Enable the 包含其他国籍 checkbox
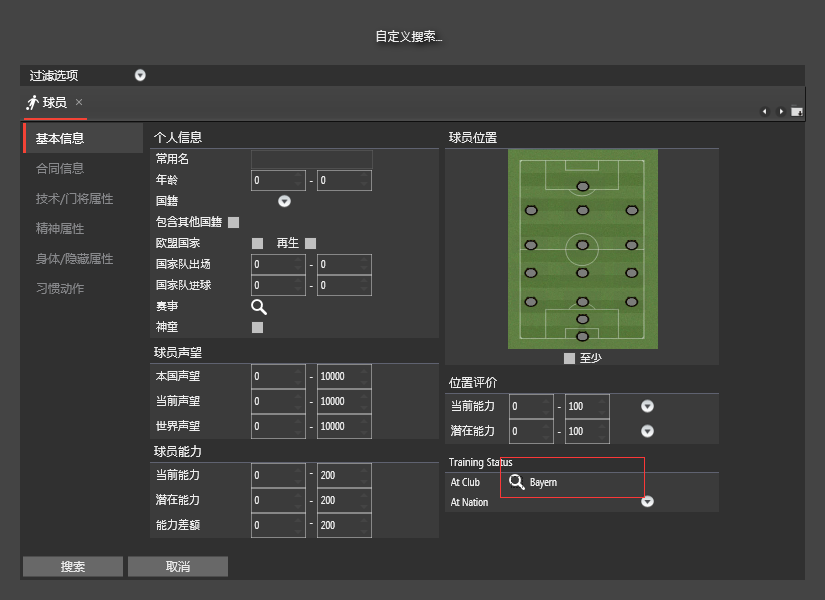The height and width of the screenshot is (600, 825). 233,222
